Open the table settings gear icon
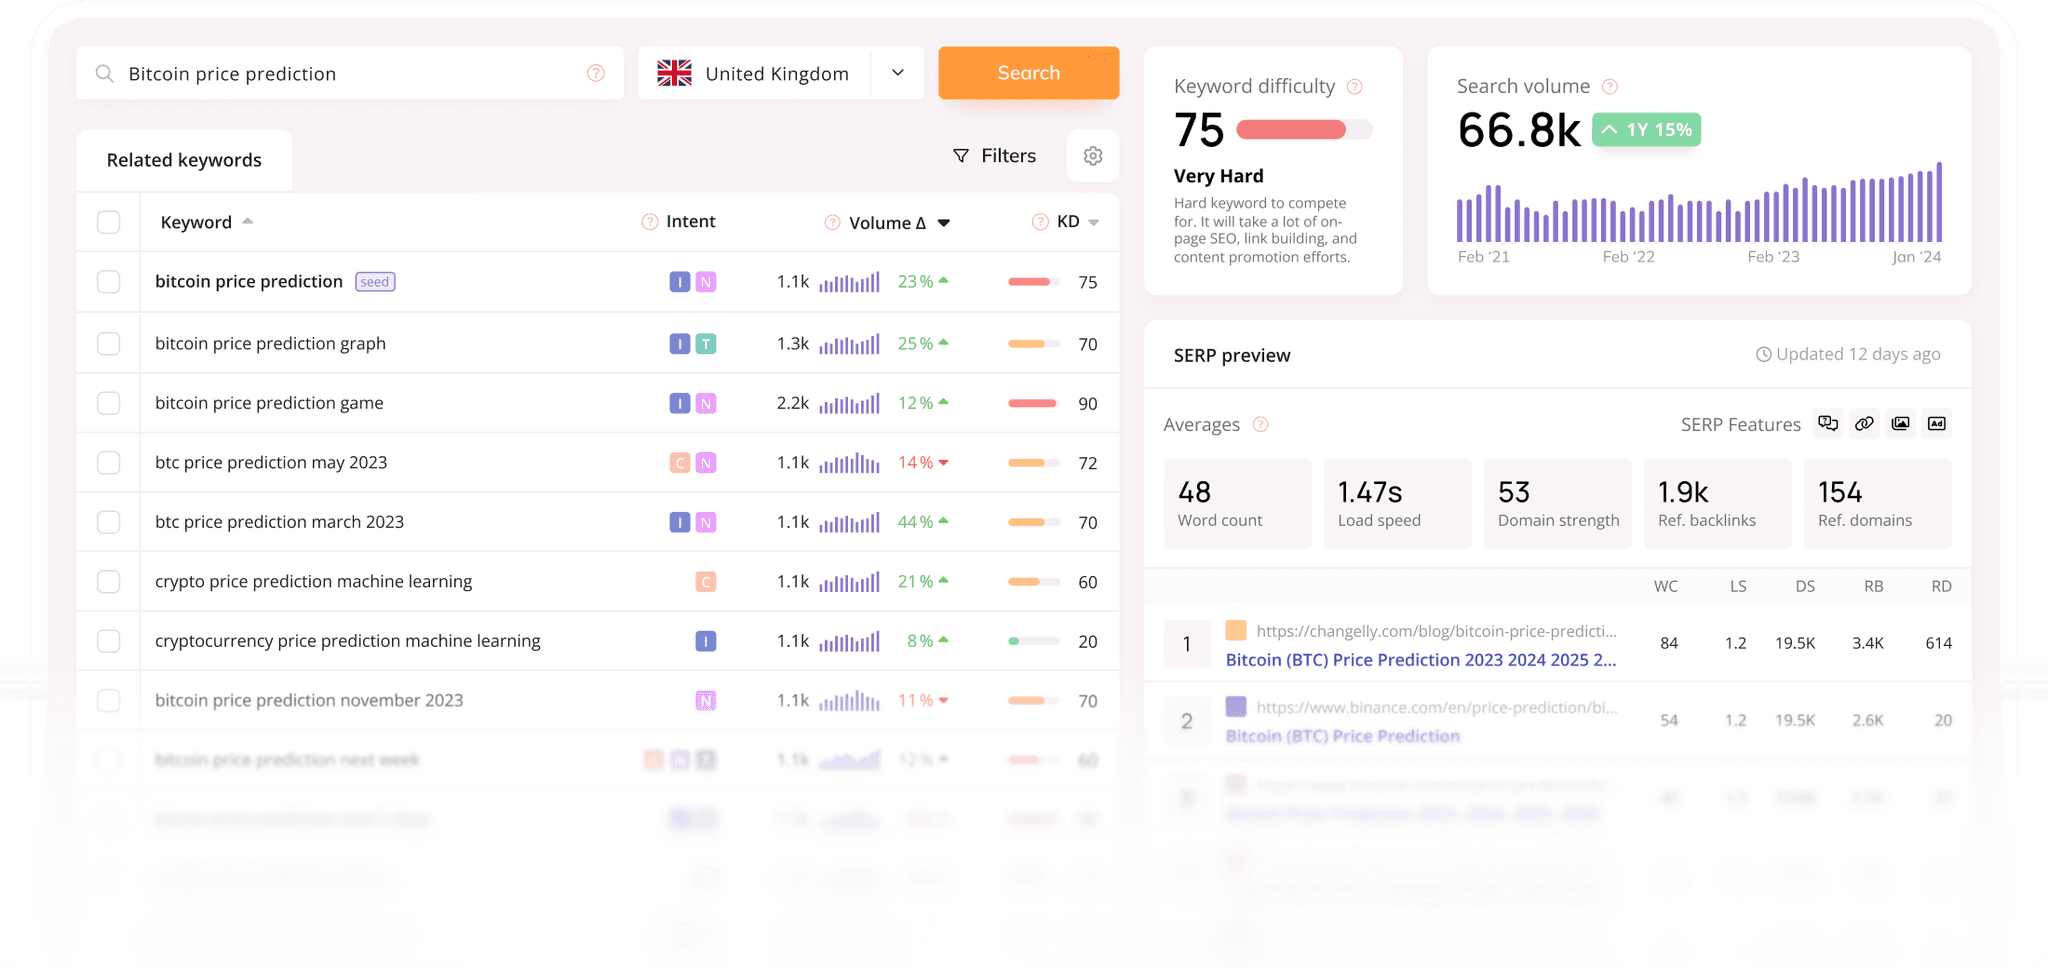This screenshot has height=968, width=2048. tap(1093, 156)
